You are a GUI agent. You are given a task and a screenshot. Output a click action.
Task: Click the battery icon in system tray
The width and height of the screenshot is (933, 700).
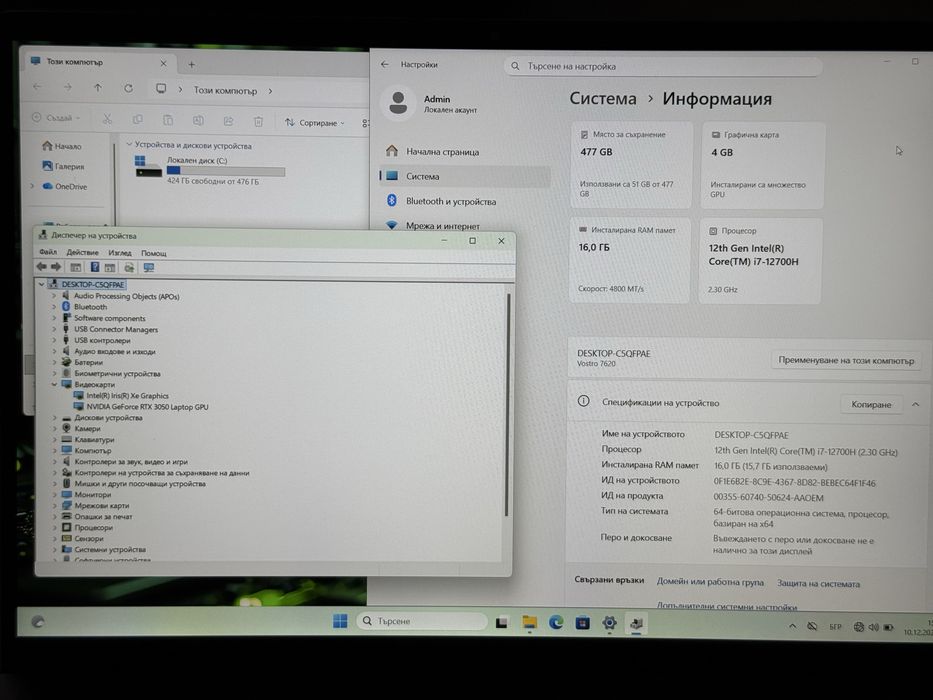coord(889,627)
